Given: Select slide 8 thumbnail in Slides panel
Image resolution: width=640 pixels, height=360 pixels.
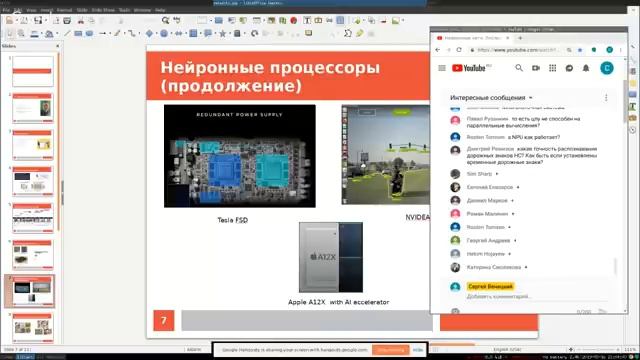Looking at the screenshot, I should [33, 328].
